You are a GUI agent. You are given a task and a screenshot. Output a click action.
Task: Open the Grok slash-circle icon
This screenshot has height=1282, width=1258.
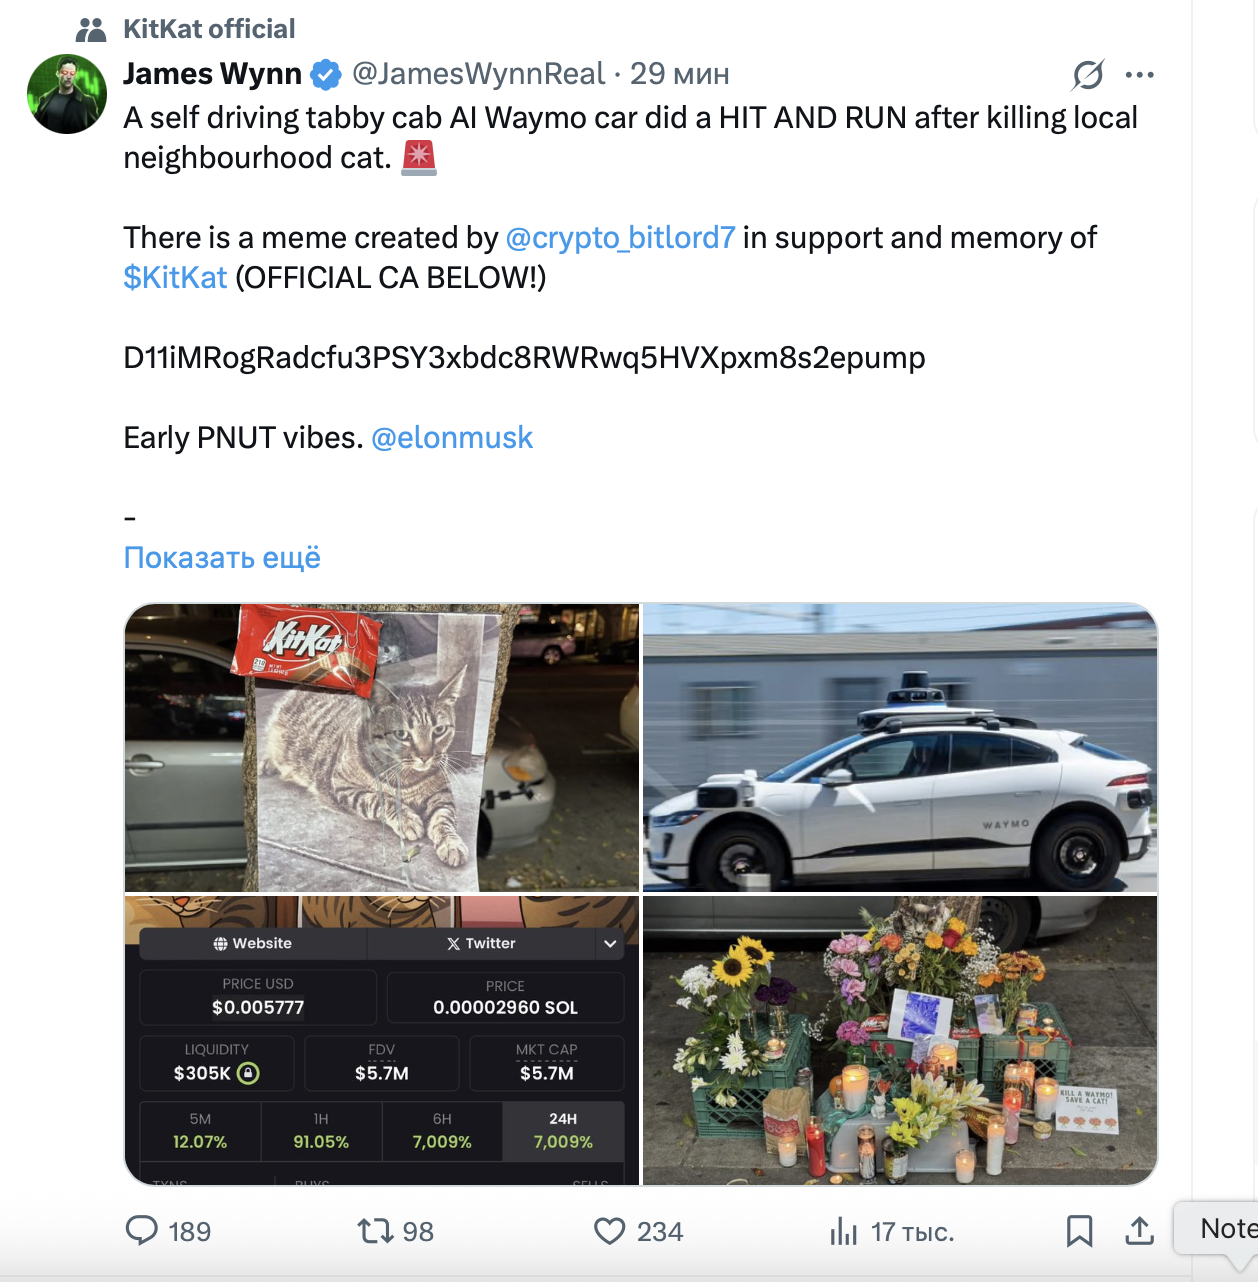[1088, 74]
